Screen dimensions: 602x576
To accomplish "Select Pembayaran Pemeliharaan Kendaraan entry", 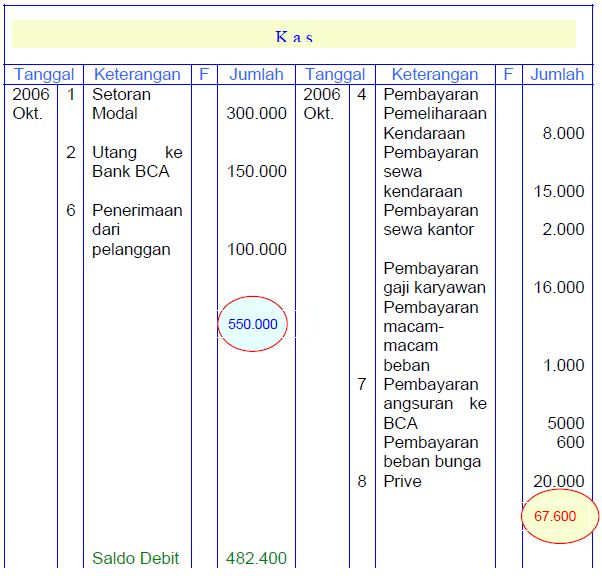I will point(435,114).
